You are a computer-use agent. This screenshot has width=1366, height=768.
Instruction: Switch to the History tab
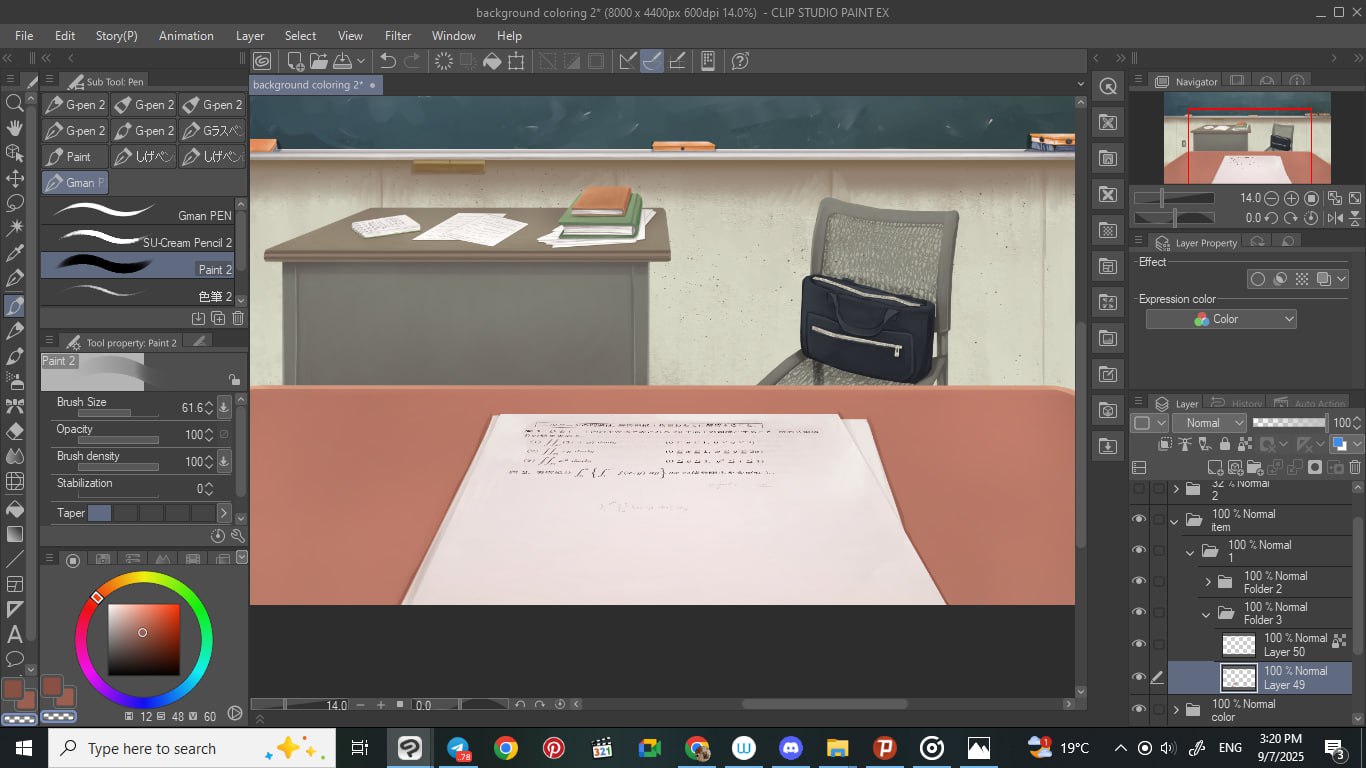click(x=1236, y=404)
